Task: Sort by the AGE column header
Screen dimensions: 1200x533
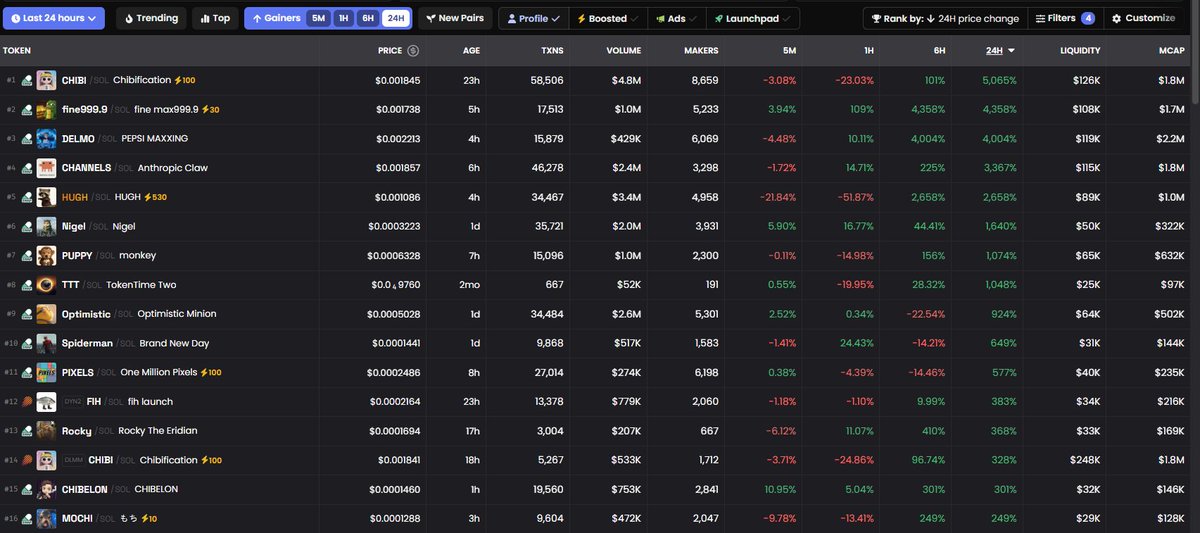Action: pos(471,50)
